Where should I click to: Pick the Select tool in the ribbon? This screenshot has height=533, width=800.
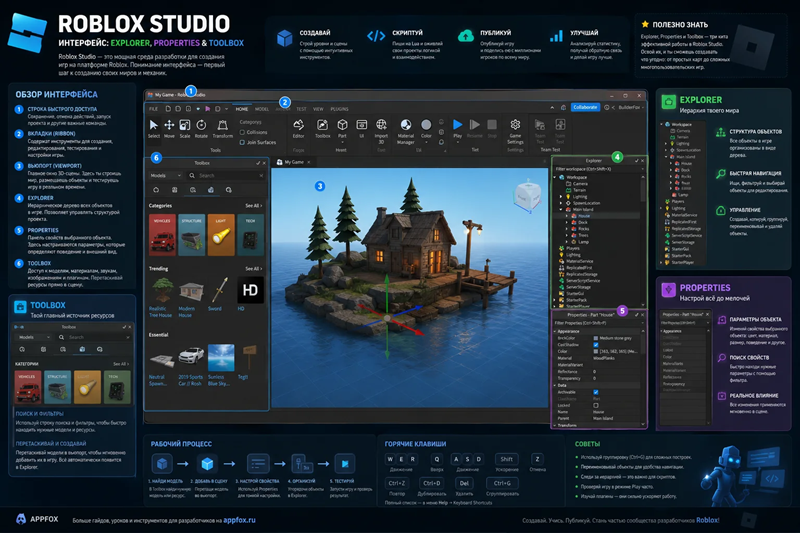pyautogui.click(x=154, y=129)
